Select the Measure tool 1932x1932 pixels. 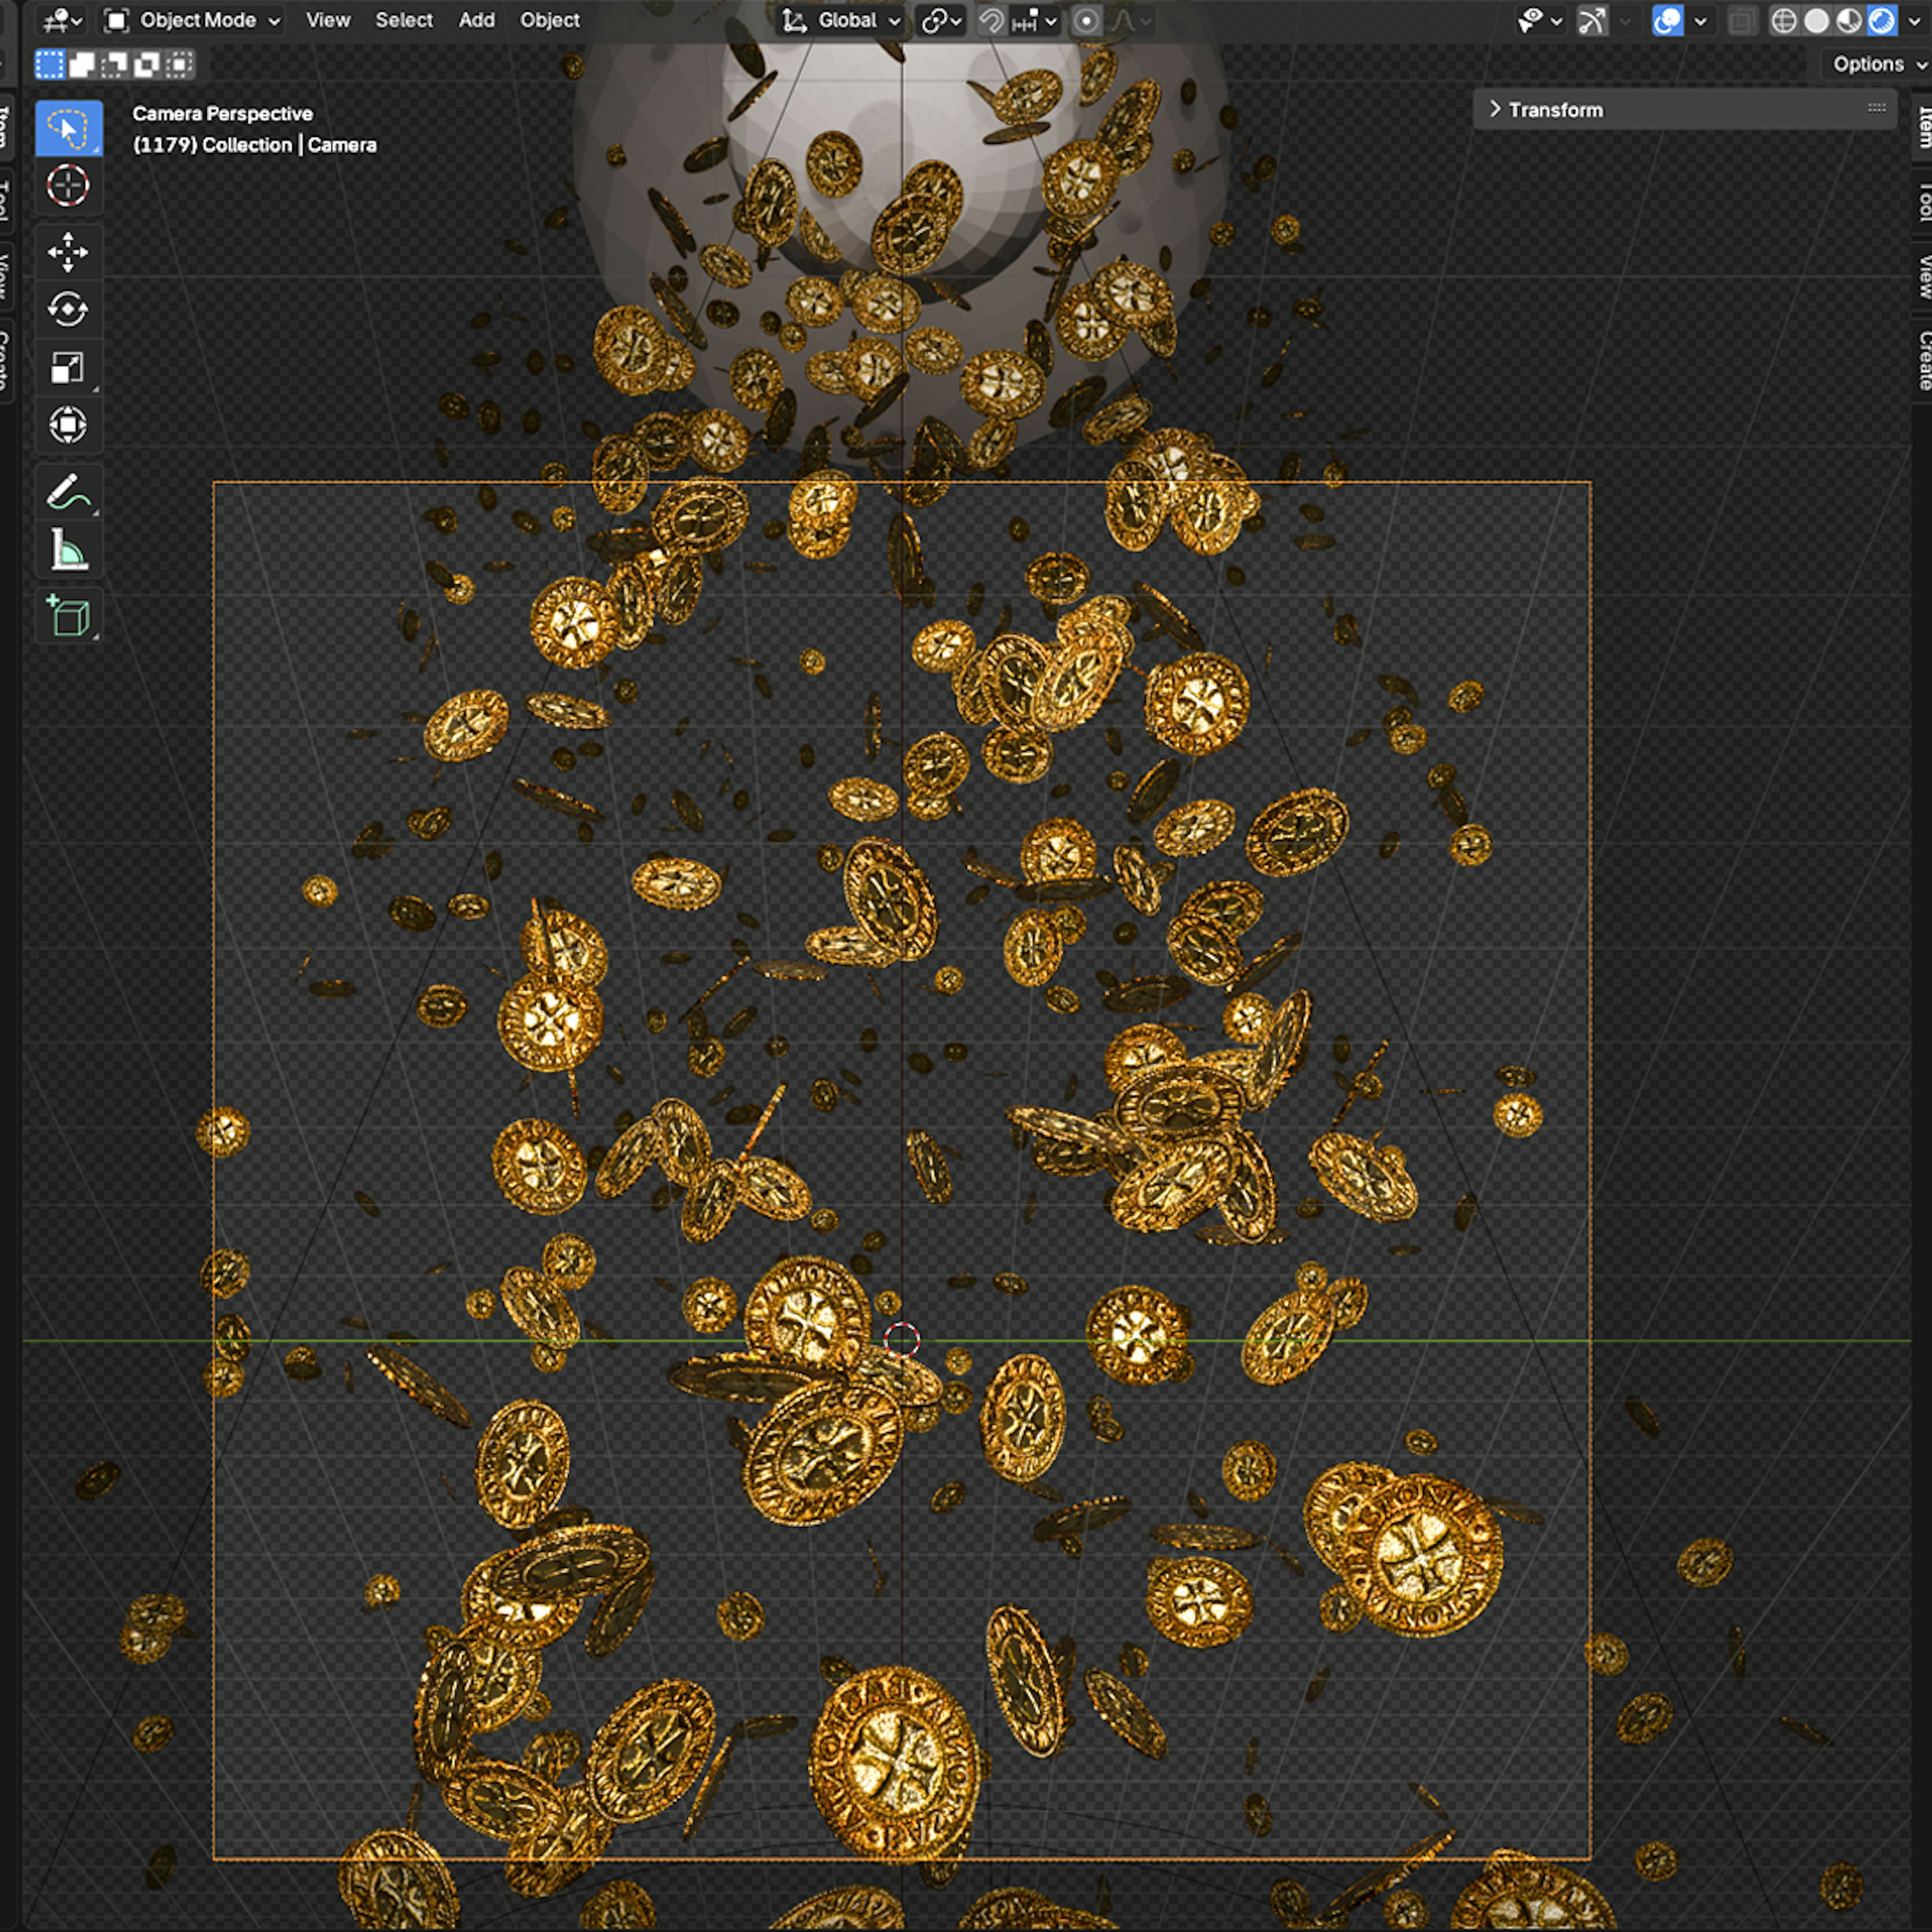[67, 550]
